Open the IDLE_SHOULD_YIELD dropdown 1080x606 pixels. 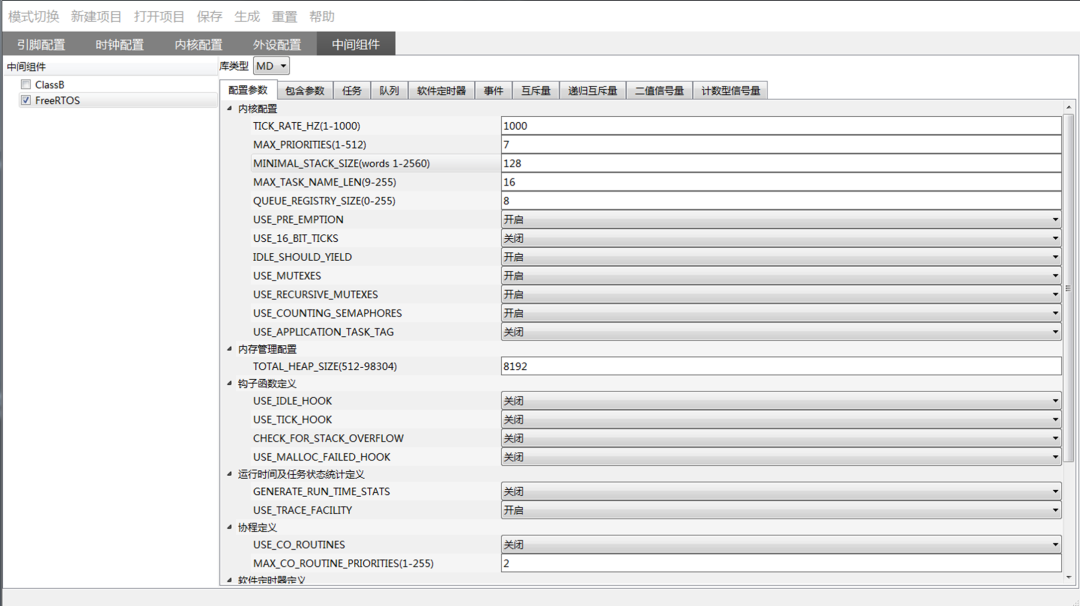[x=781, y=257]
